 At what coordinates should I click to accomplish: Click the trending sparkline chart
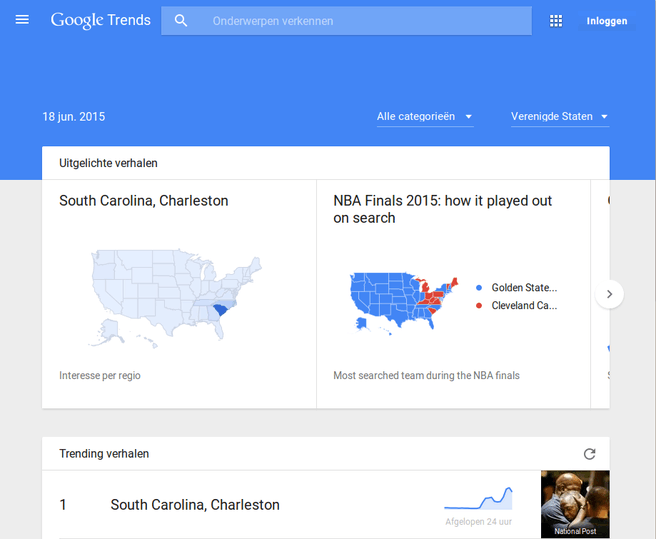(478, 498)
